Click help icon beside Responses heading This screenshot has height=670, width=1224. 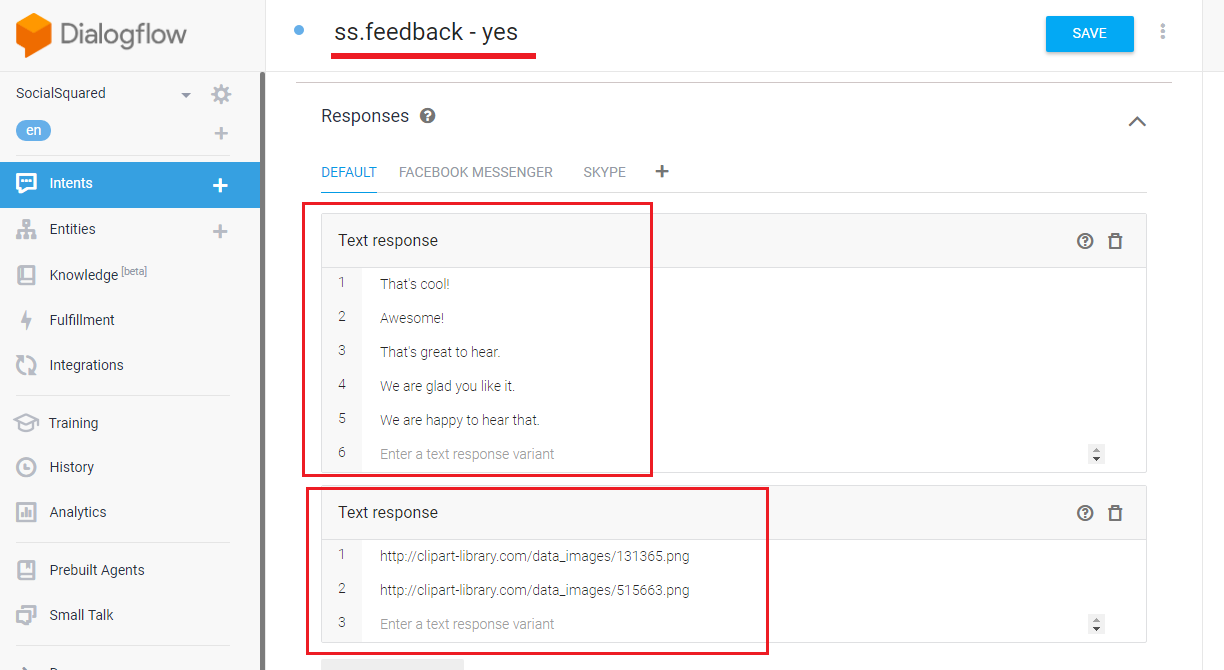click(x=428, y=116)
